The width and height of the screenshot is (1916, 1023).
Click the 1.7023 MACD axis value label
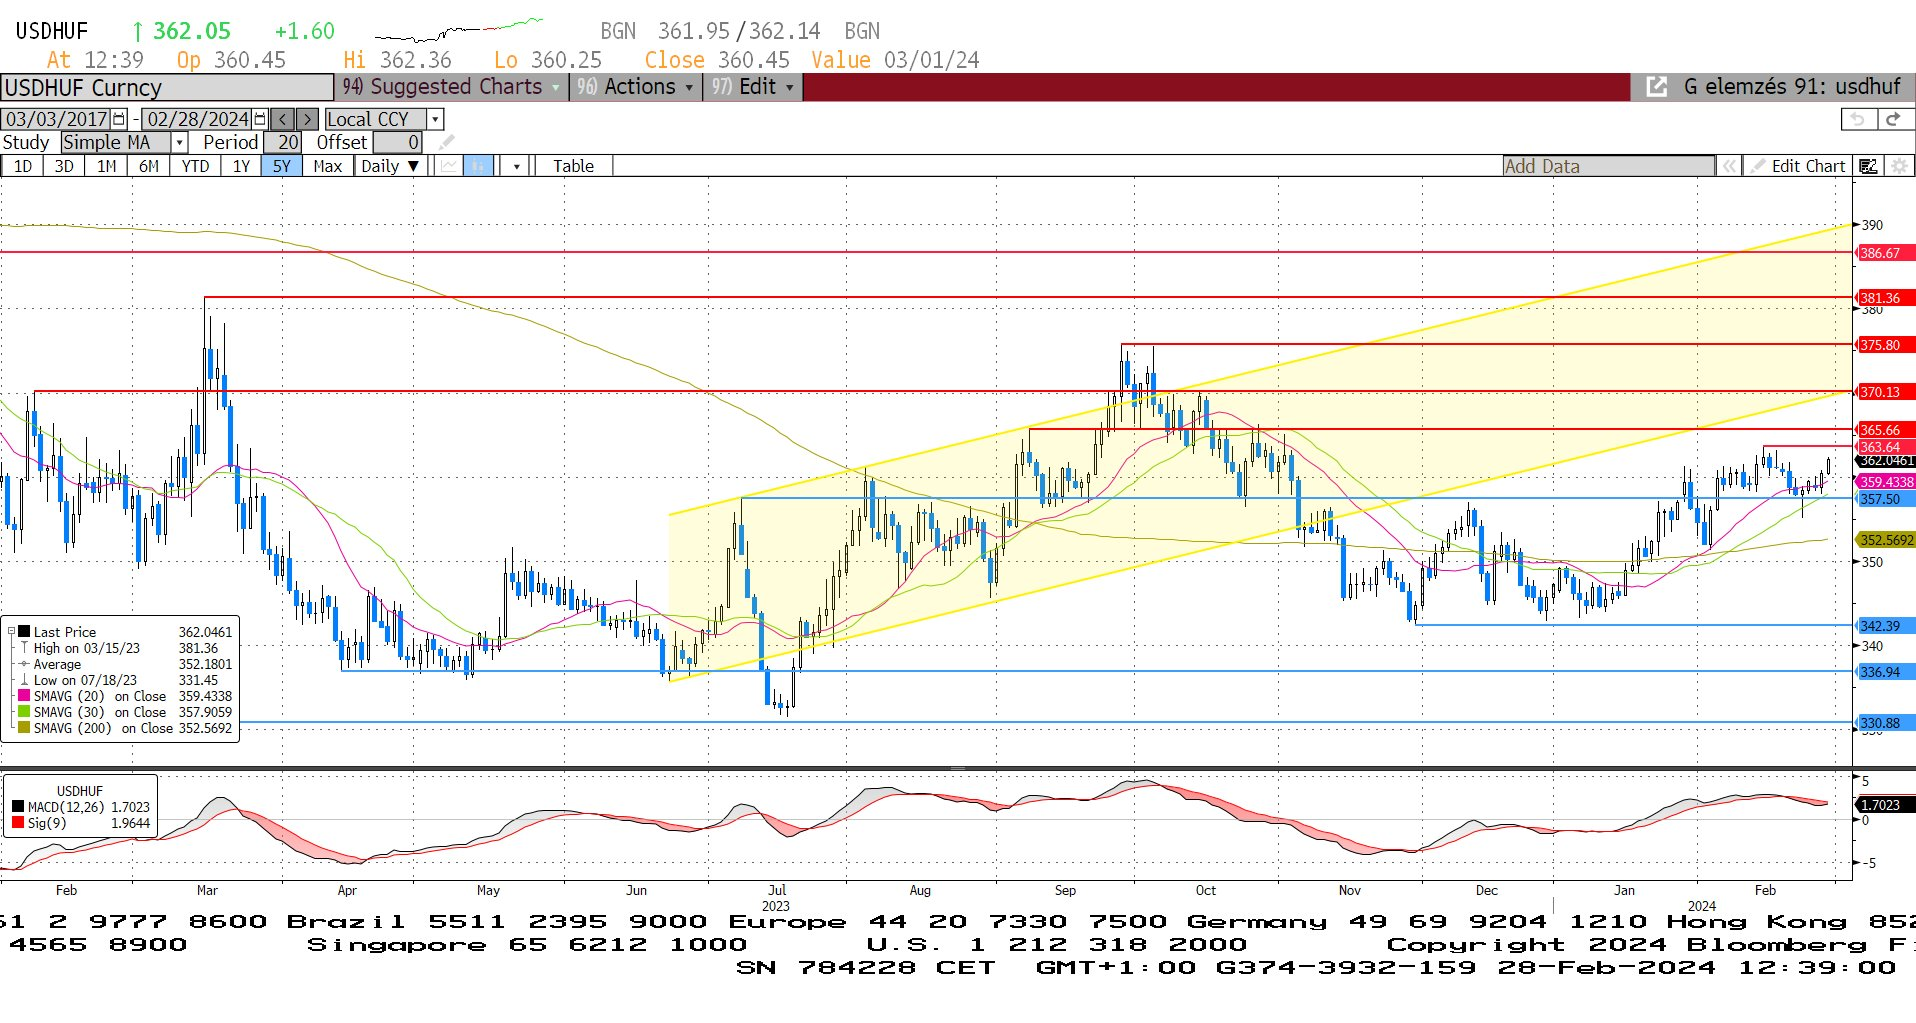coord(1884,805)
